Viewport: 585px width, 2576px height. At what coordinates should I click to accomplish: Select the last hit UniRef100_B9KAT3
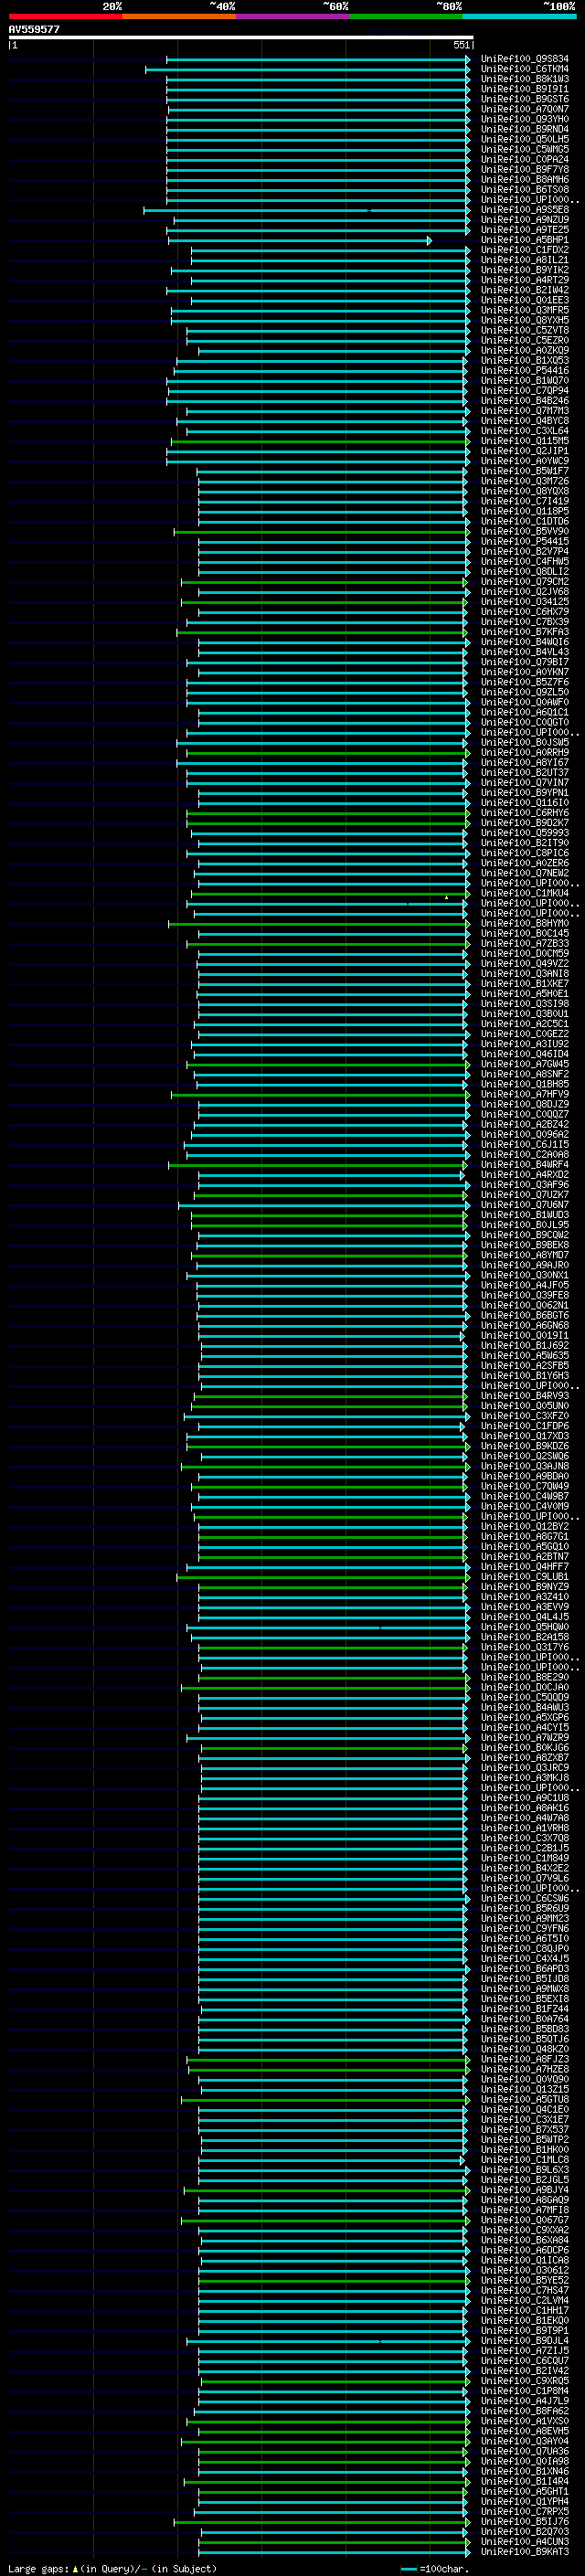[525, 2551]
